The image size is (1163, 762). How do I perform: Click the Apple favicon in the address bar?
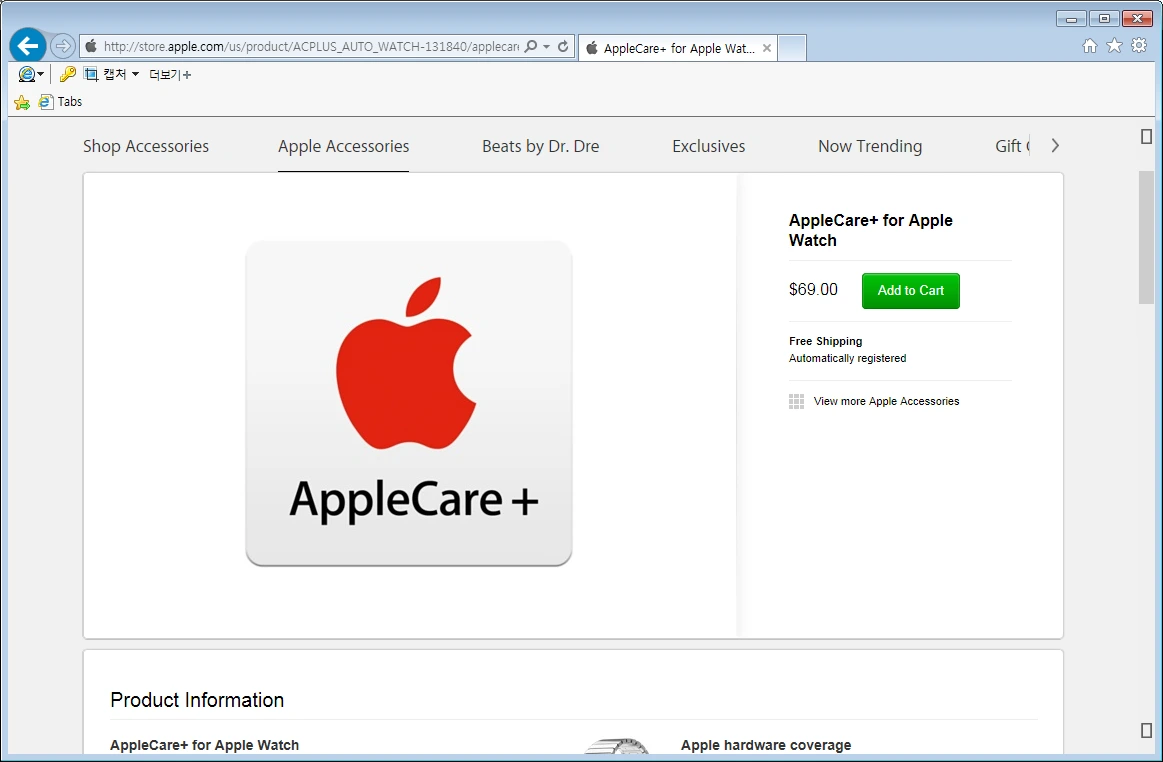point(91,46)
